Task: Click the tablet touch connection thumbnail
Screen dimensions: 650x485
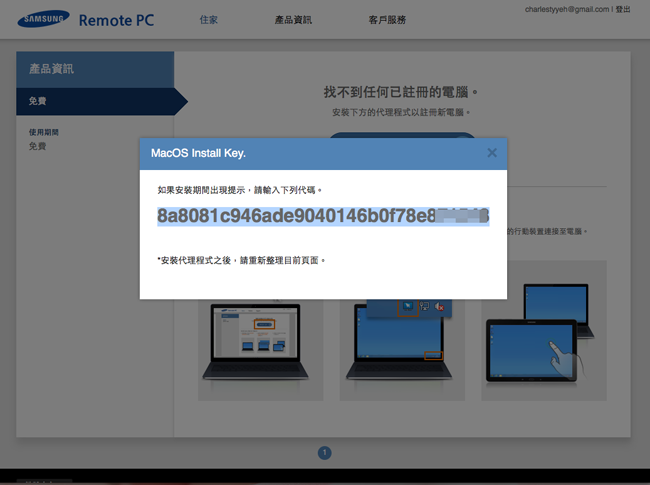Action: (544, 330)
